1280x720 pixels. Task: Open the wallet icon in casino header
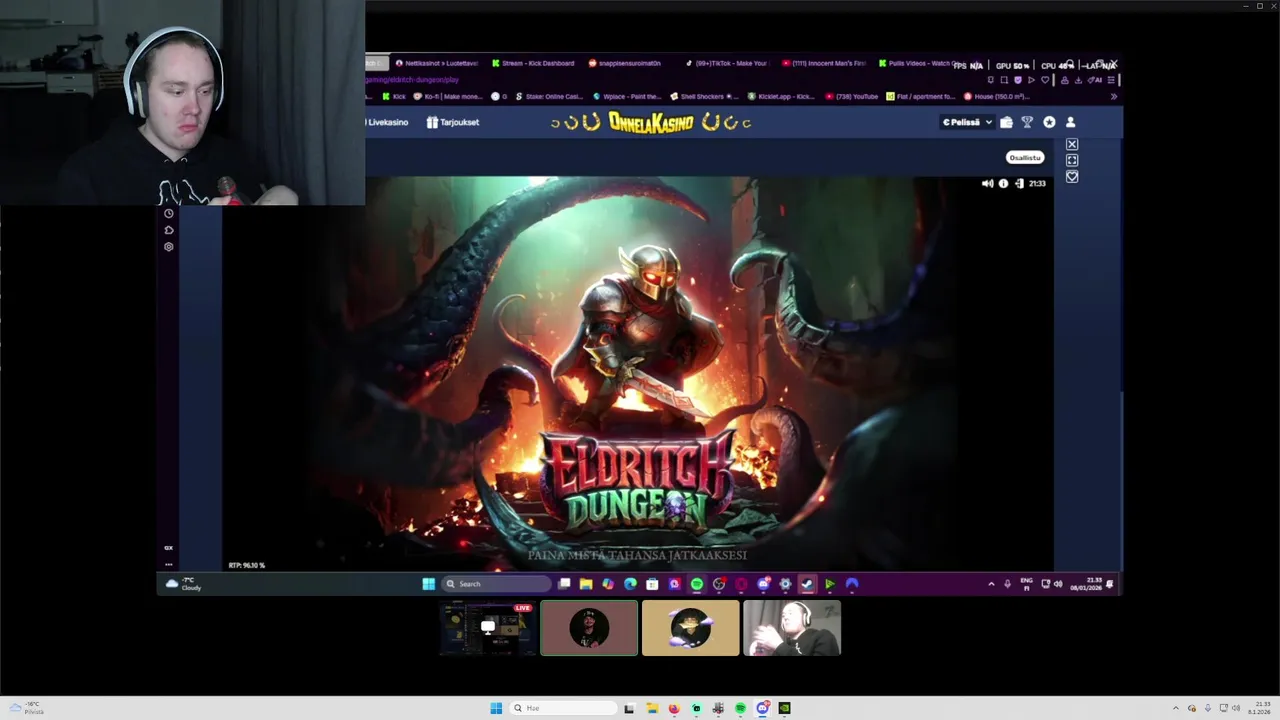[x=1006, y=122]
